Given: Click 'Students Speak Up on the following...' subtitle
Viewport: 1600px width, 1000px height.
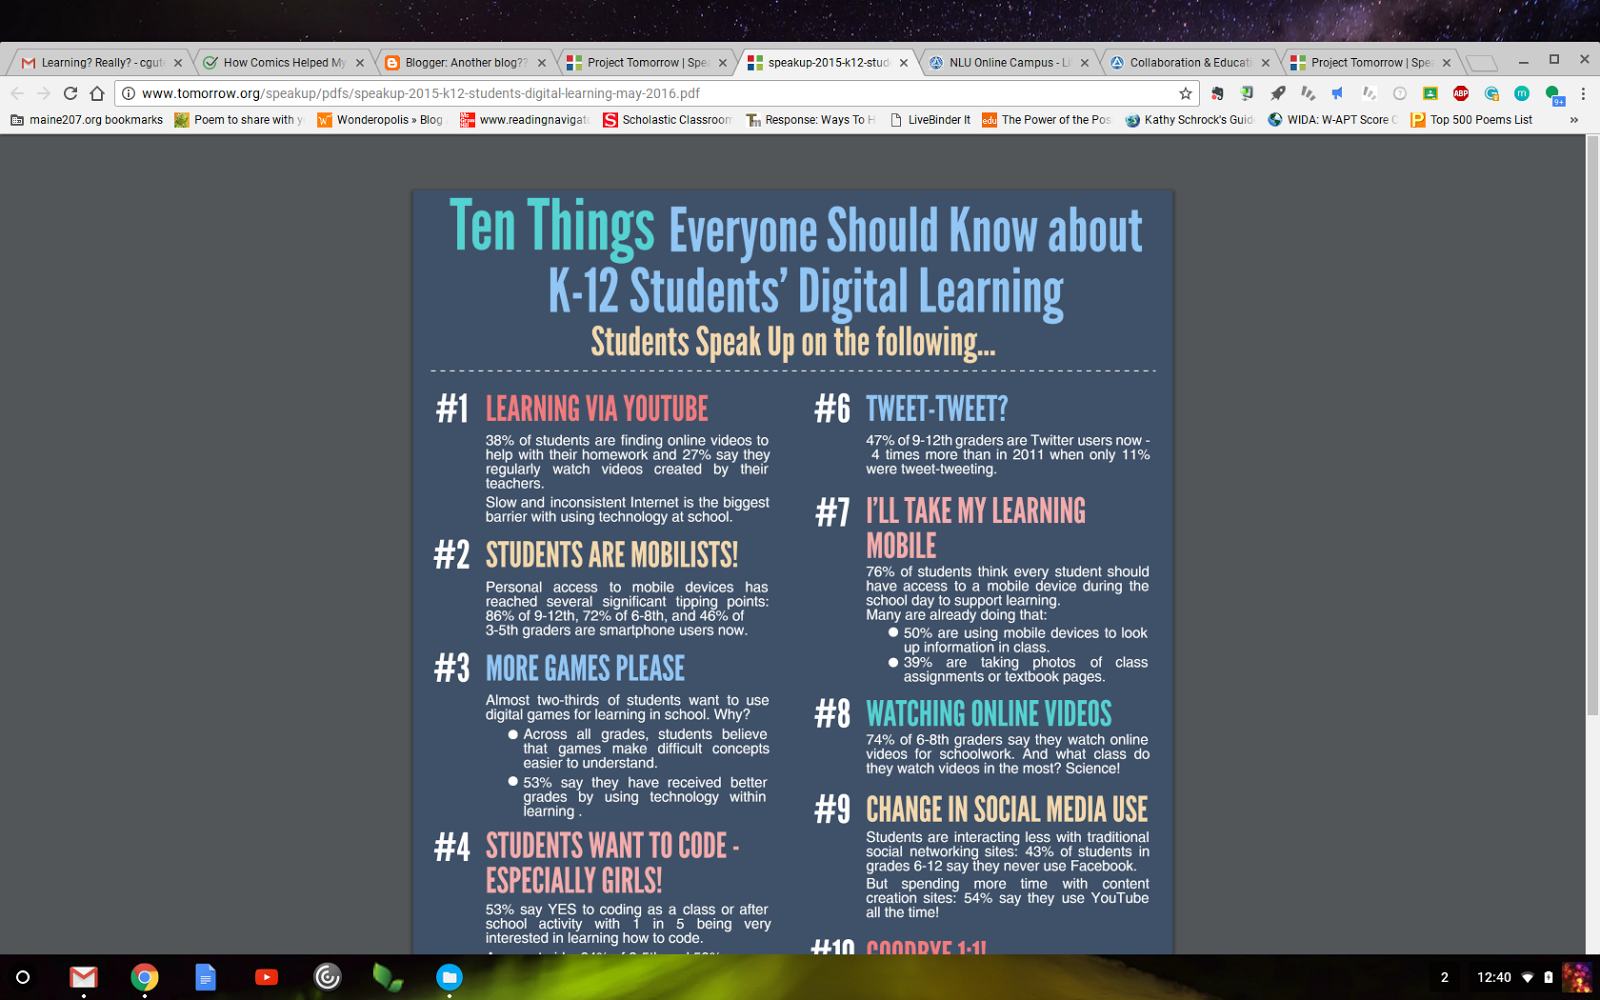Looking at the screenshot, I should point(793,342).
